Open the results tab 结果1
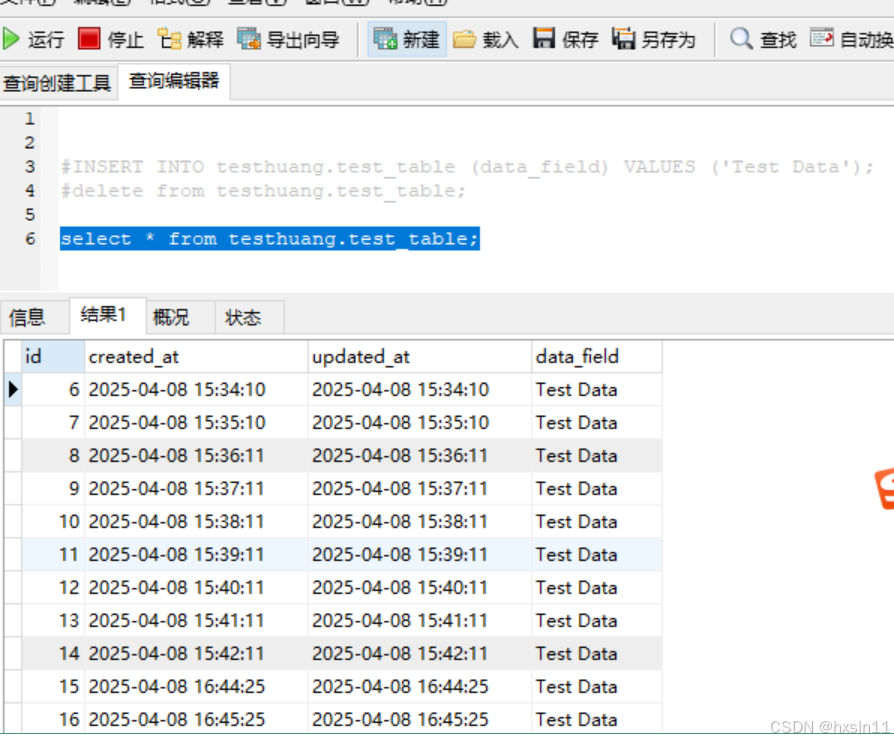894x742 pixels. (x=102, y=316)
